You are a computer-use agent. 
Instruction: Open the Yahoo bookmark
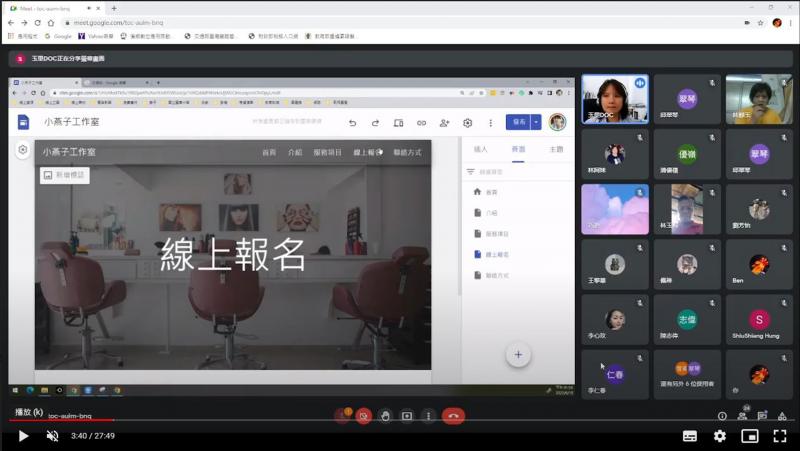(95, 36)
